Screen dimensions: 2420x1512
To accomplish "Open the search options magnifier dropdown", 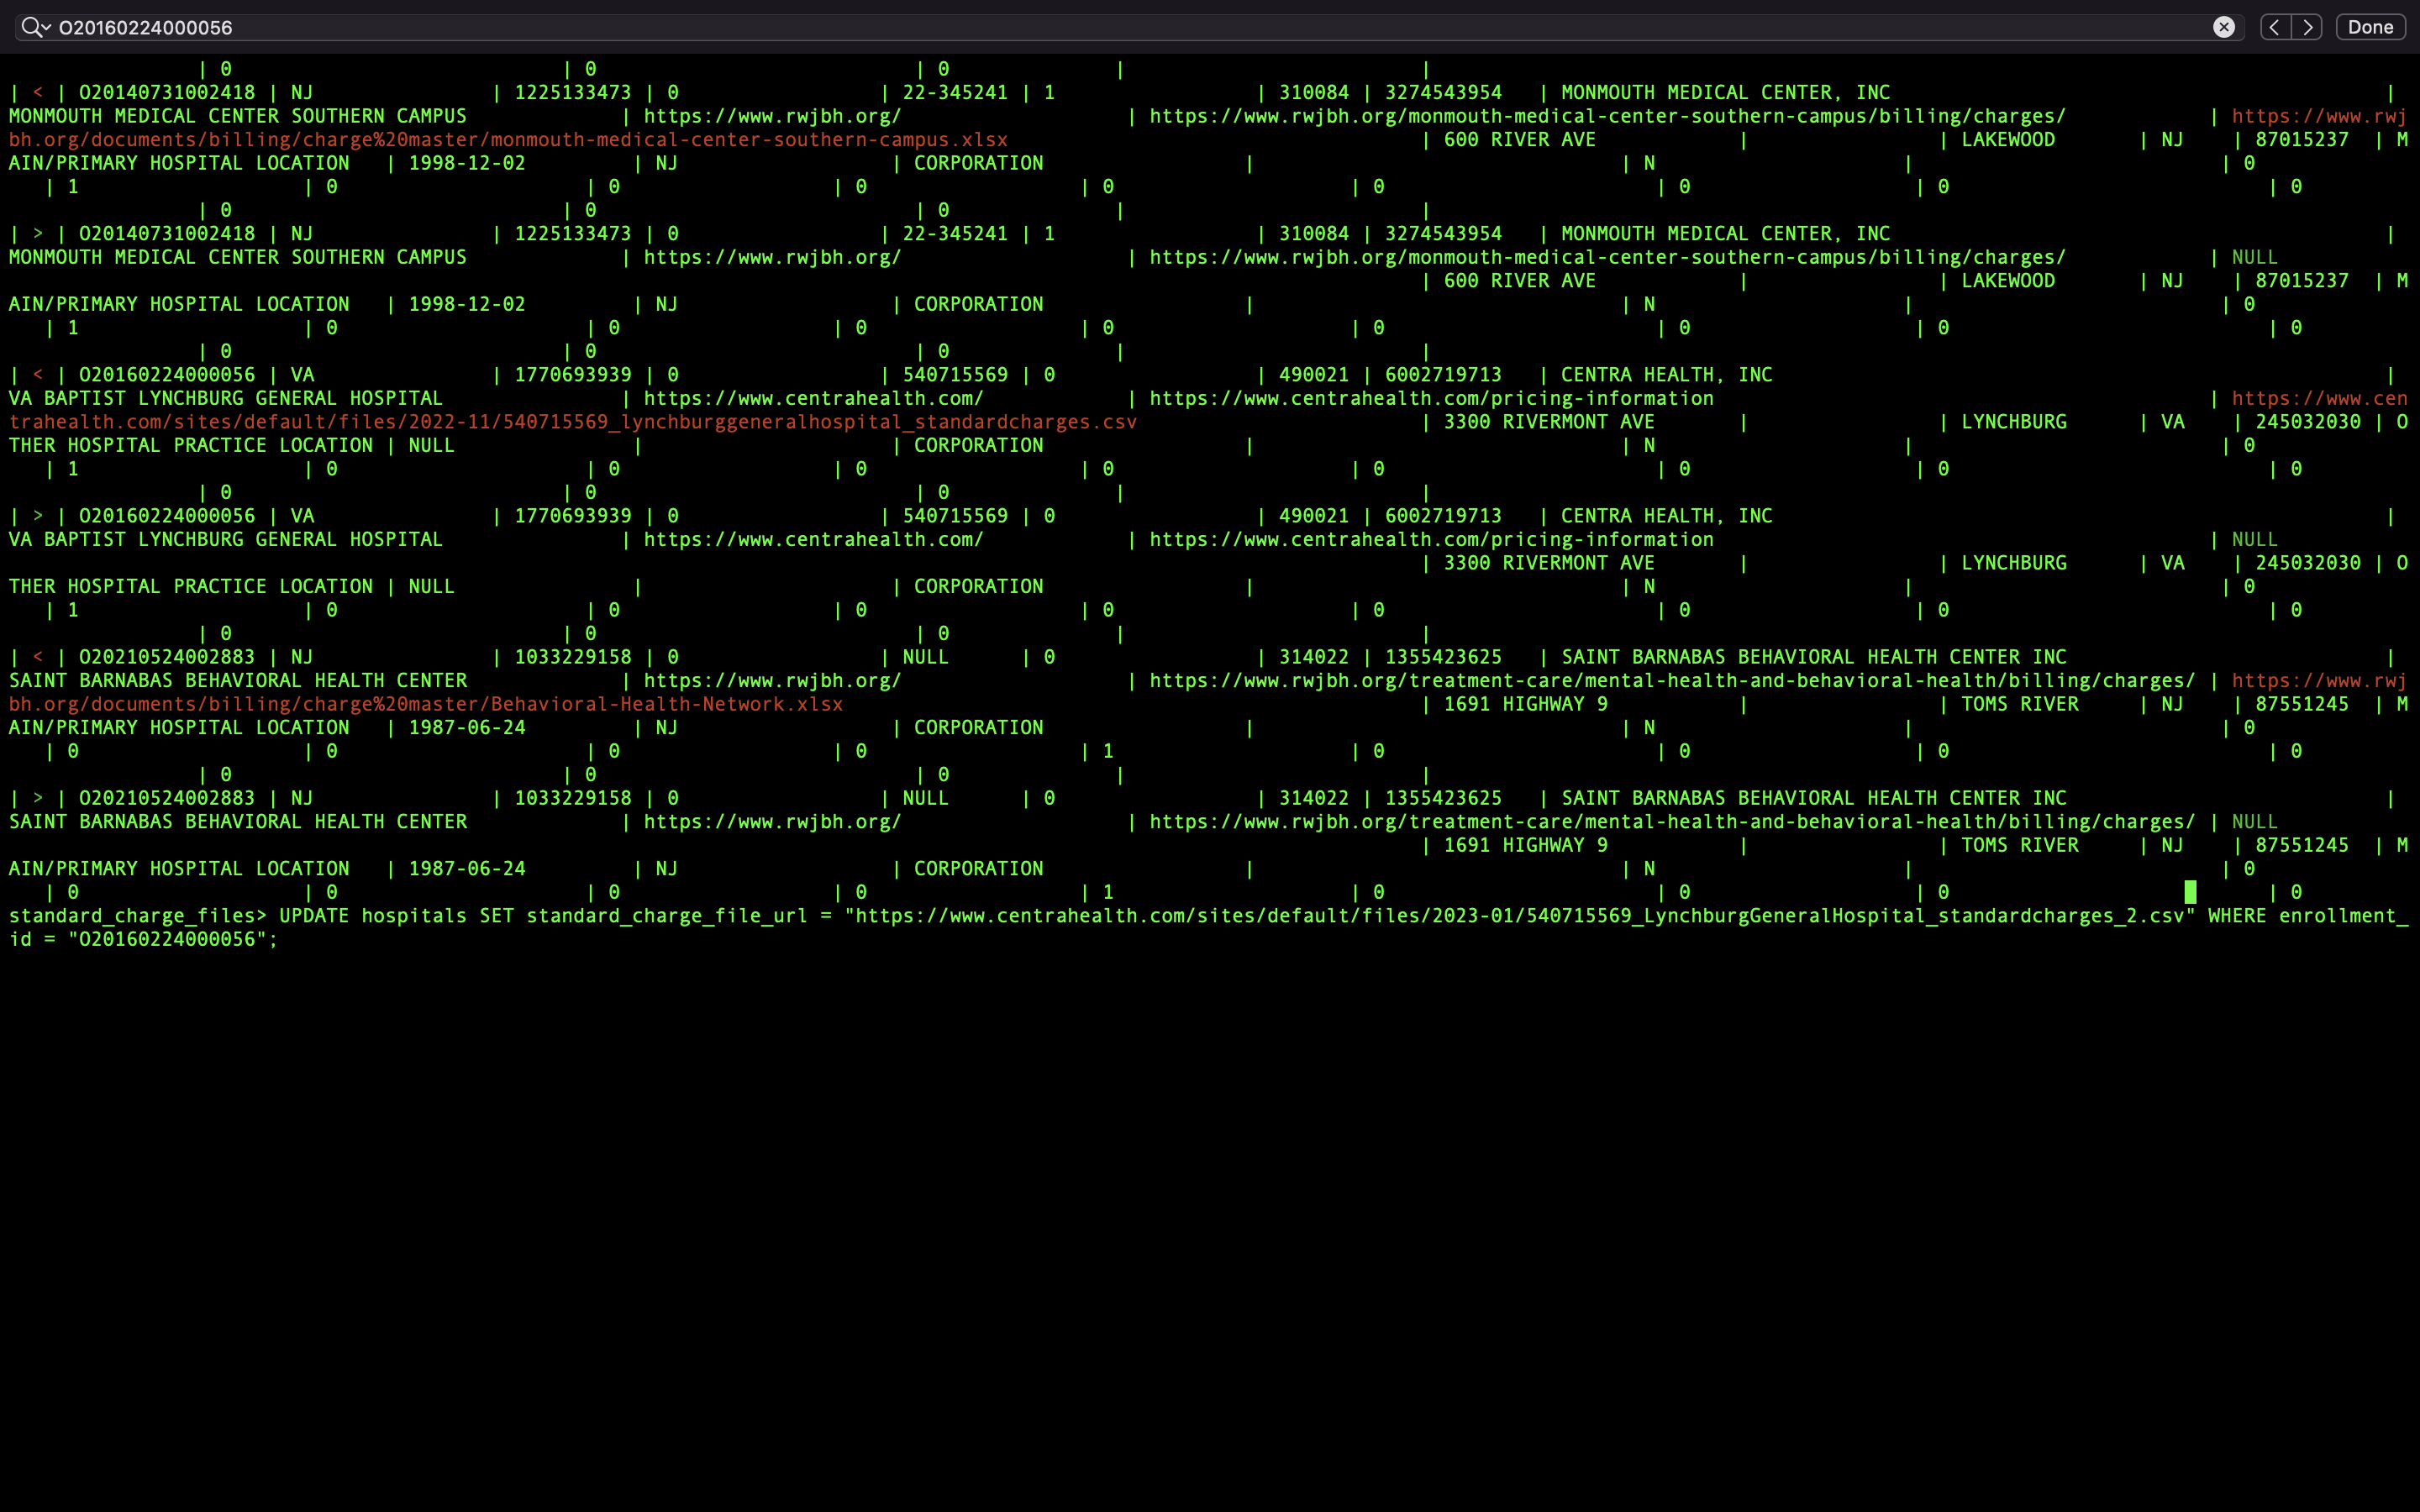I will pyautogui.click(x=36, y=27).
